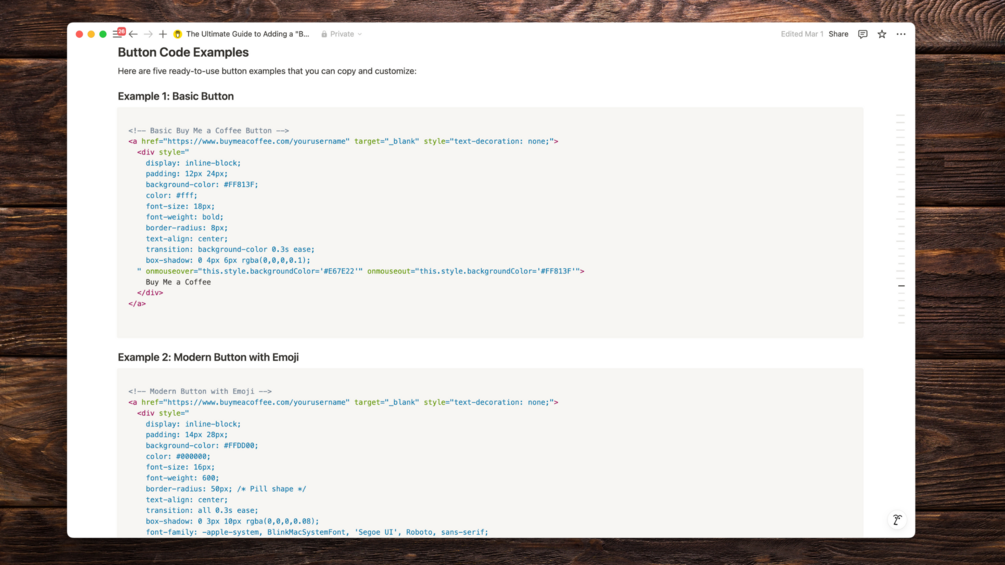This screenshot has height=565, width=1005.
Task: Jump to highlighted marker in outline minimap
Action: (901, 286)
